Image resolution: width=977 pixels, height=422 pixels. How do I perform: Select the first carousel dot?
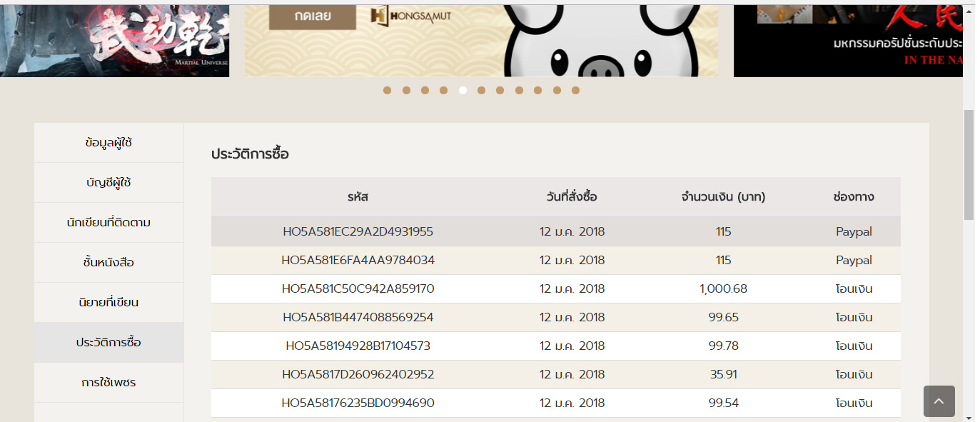pyautogui.click(x=387, y=90)
